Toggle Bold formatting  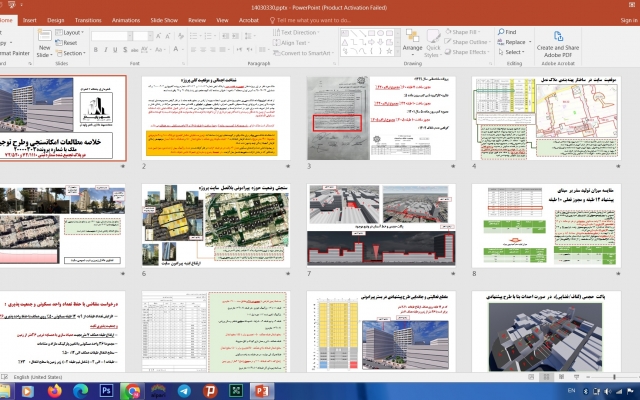[96, 49]
